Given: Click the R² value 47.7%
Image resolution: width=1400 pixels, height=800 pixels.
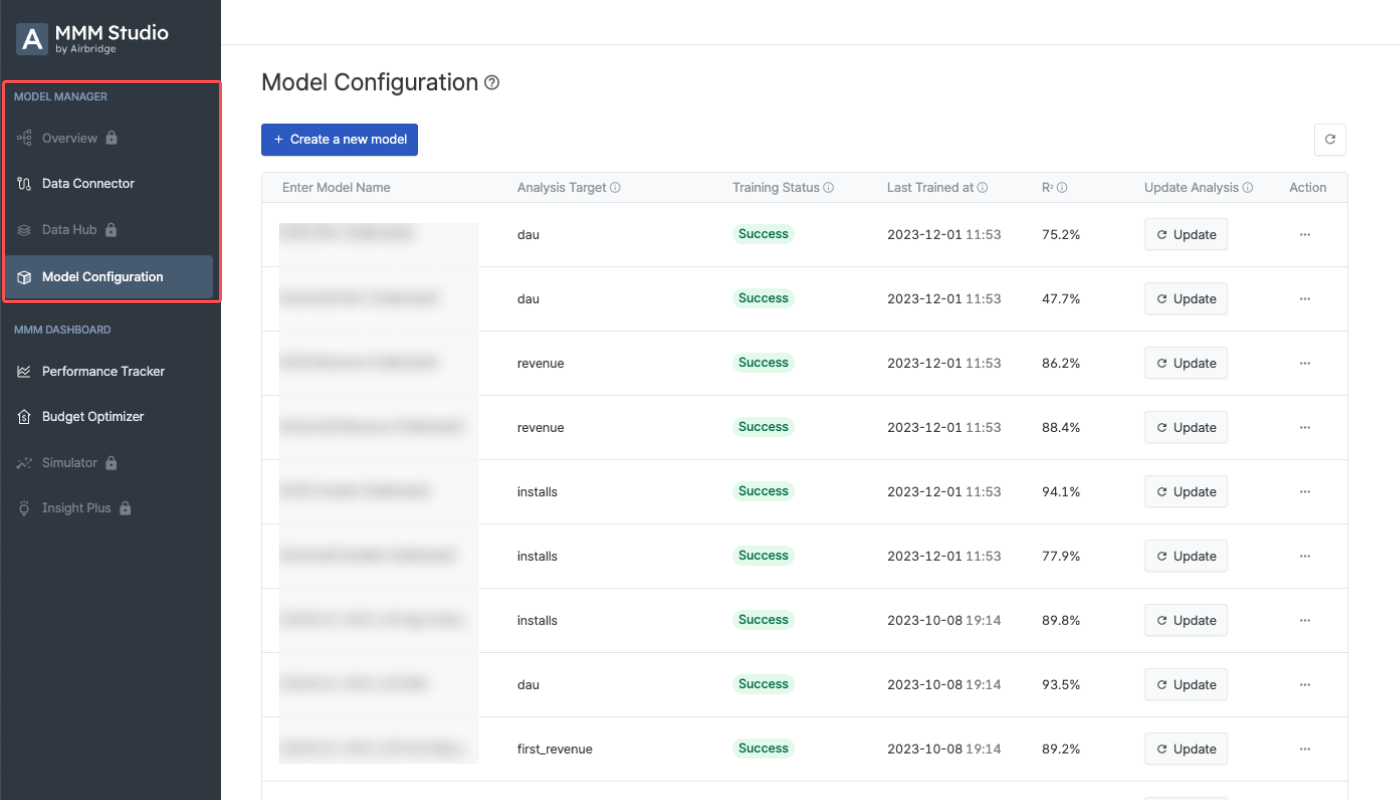Looking at the screenshot, I should (1061, 299).
